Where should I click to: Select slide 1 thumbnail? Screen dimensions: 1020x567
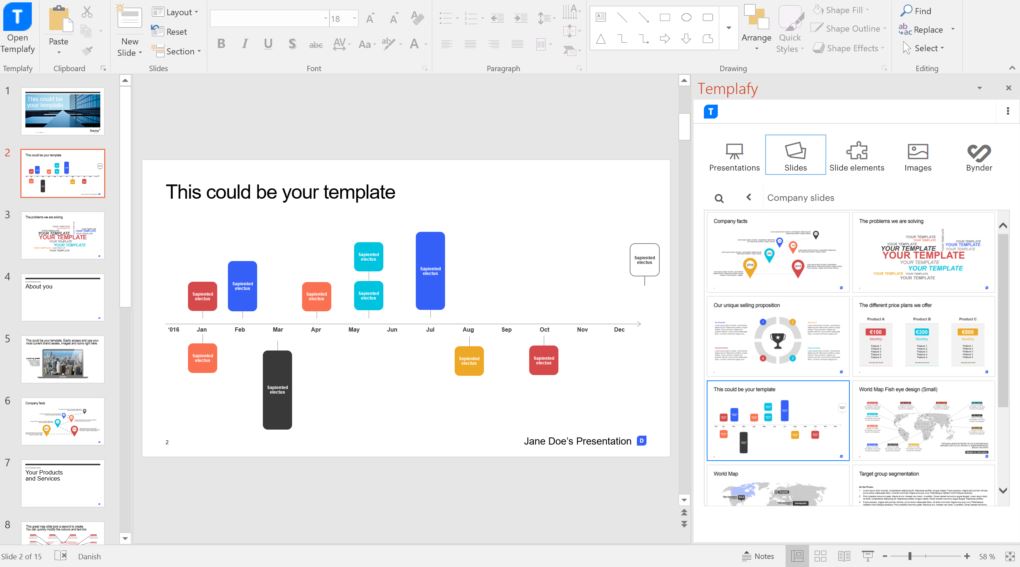pyautogui.click(x=62, y=111)
